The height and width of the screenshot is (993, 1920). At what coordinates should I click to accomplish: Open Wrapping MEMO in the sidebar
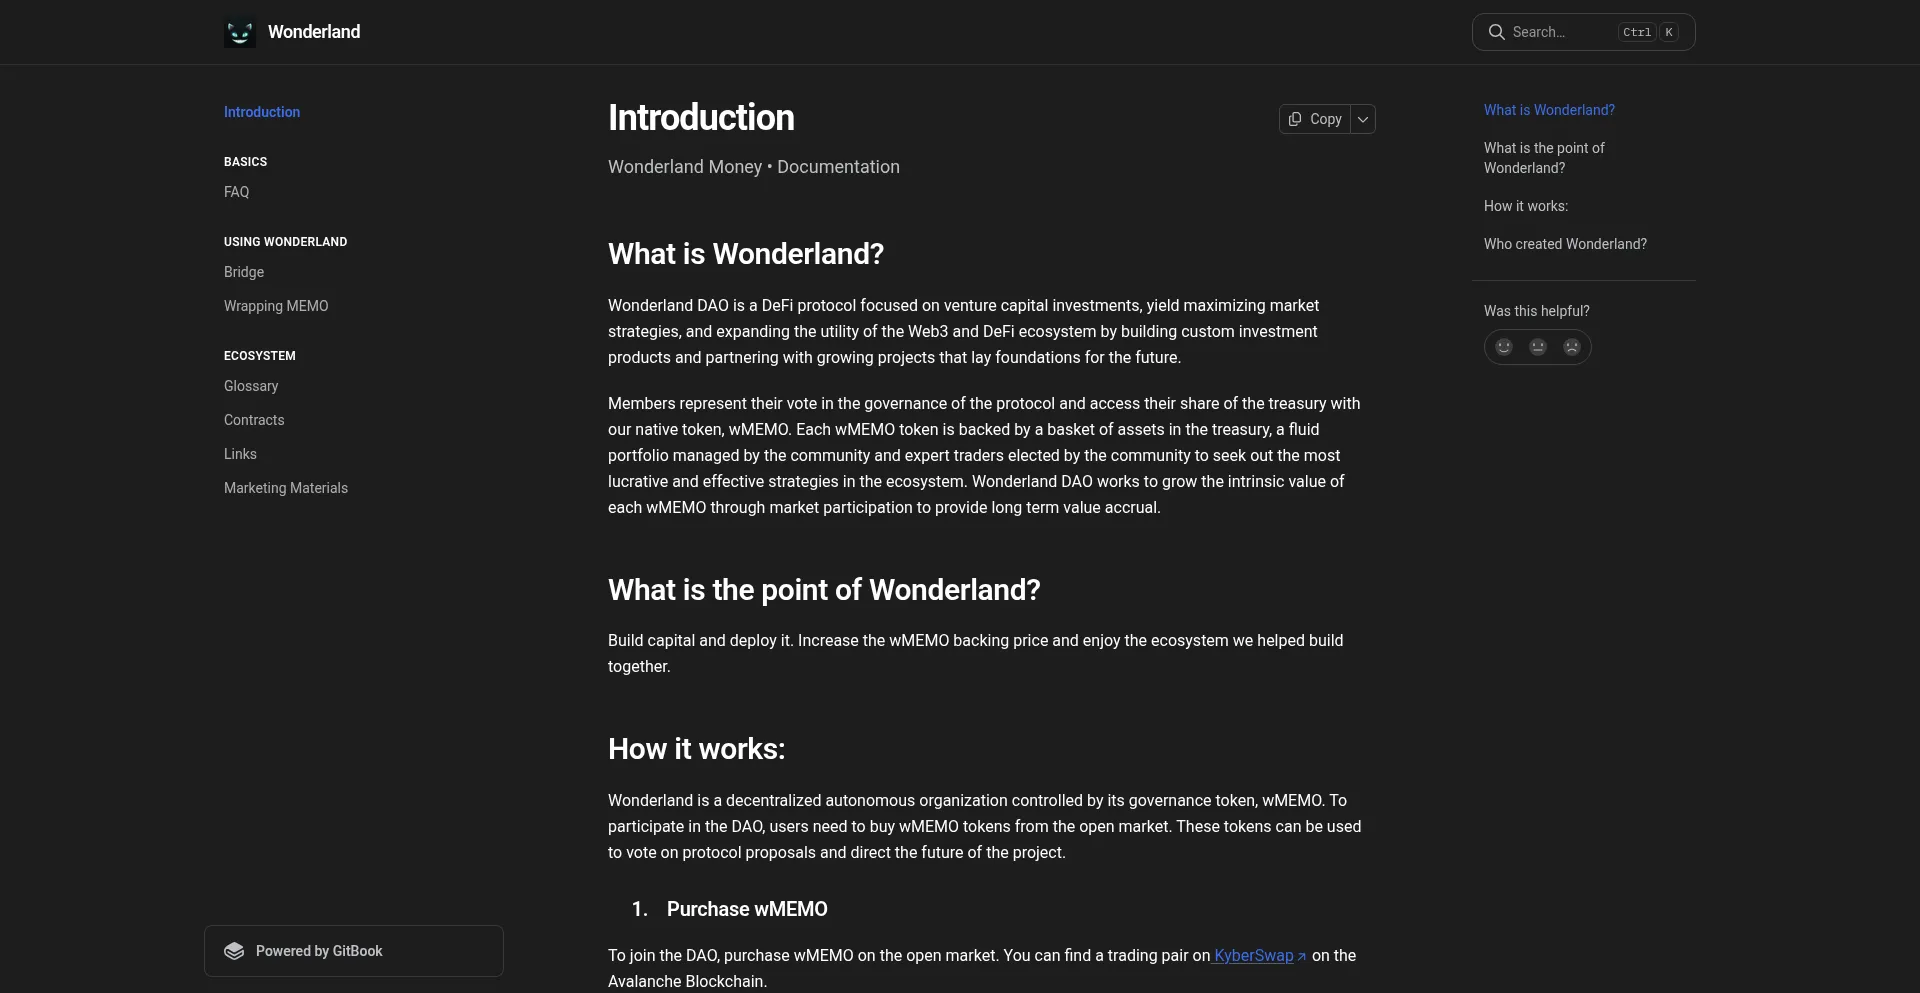[x=276, y=306]
